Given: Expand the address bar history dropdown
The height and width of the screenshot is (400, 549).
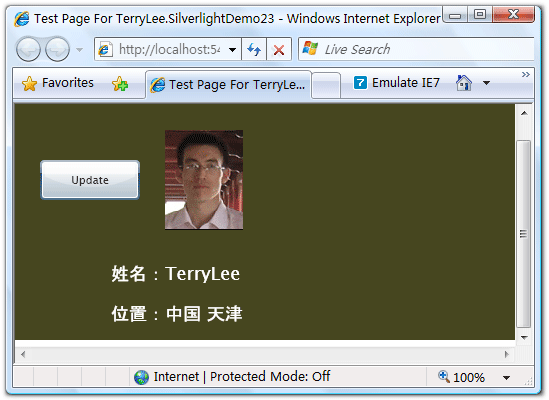Looking at the screenshot, I should tap(232, 50).
